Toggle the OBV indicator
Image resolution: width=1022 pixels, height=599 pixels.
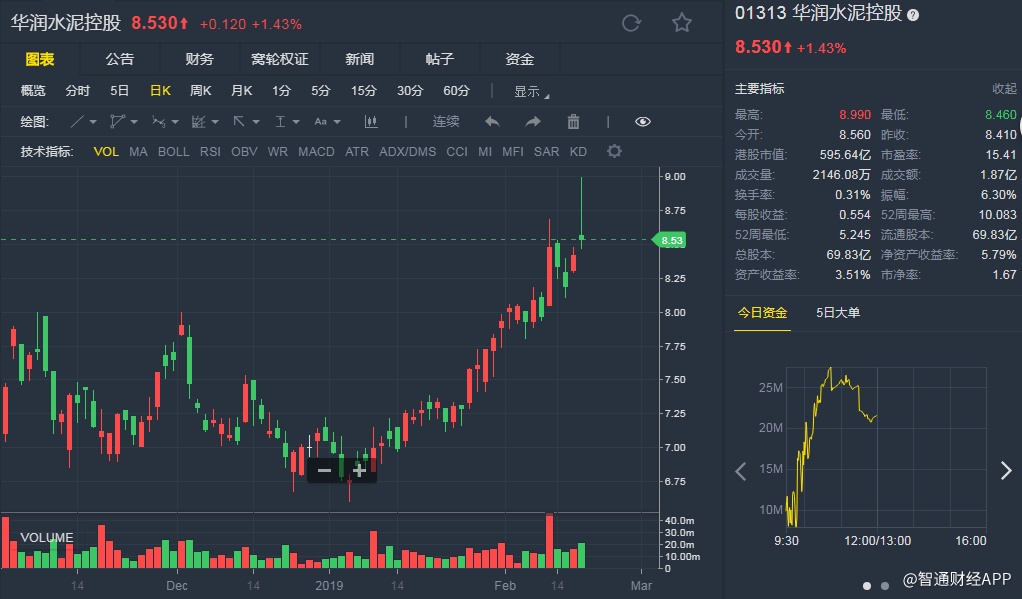(244, 152)
